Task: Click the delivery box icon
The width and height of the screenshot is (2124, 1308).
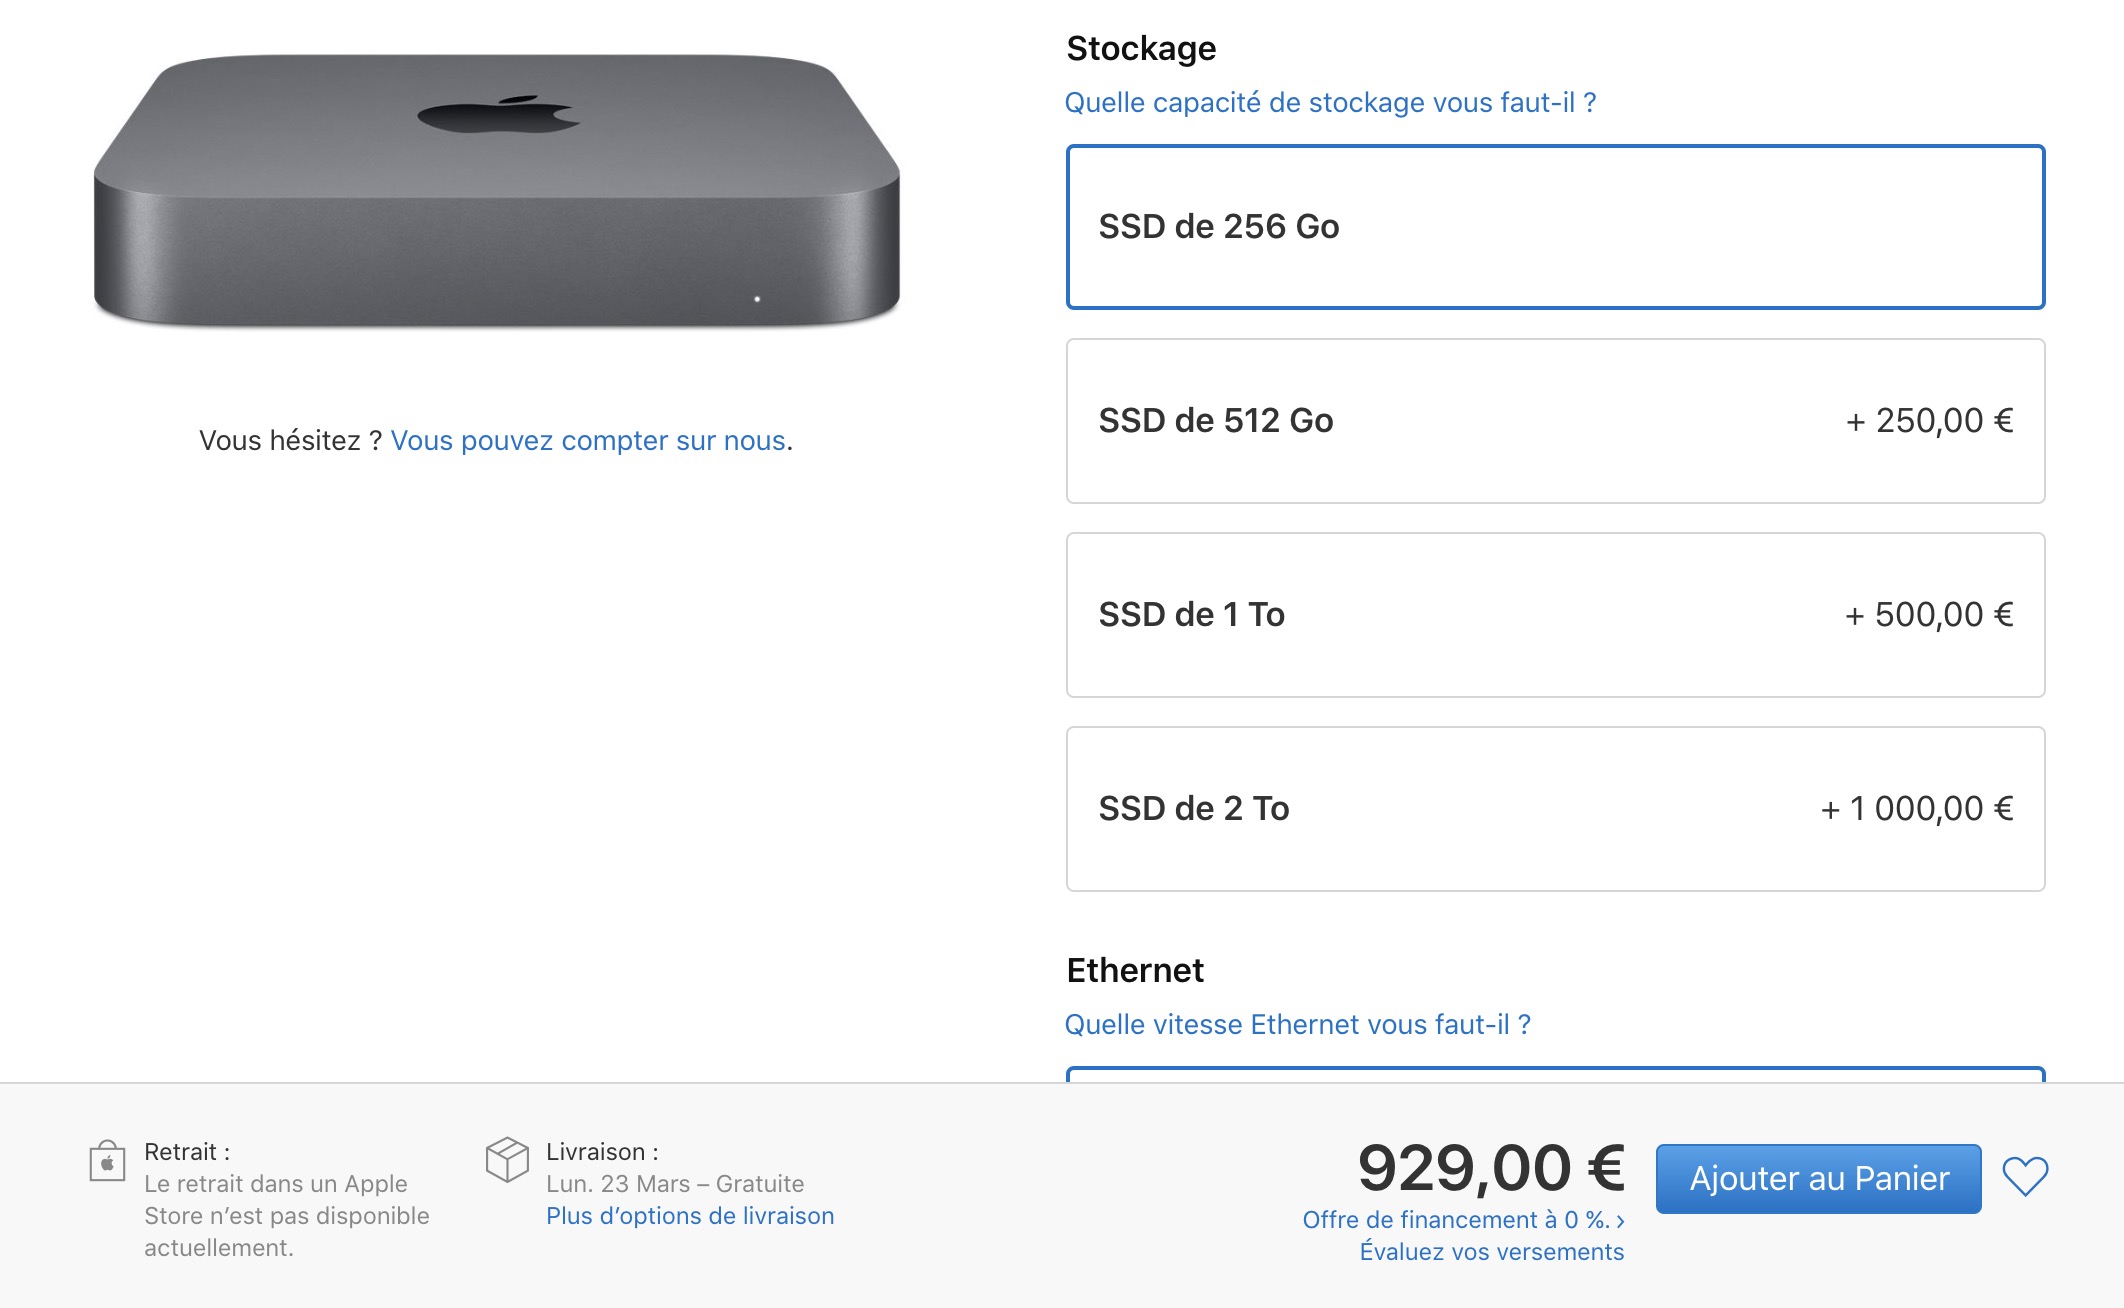Action: point(507,1159)
